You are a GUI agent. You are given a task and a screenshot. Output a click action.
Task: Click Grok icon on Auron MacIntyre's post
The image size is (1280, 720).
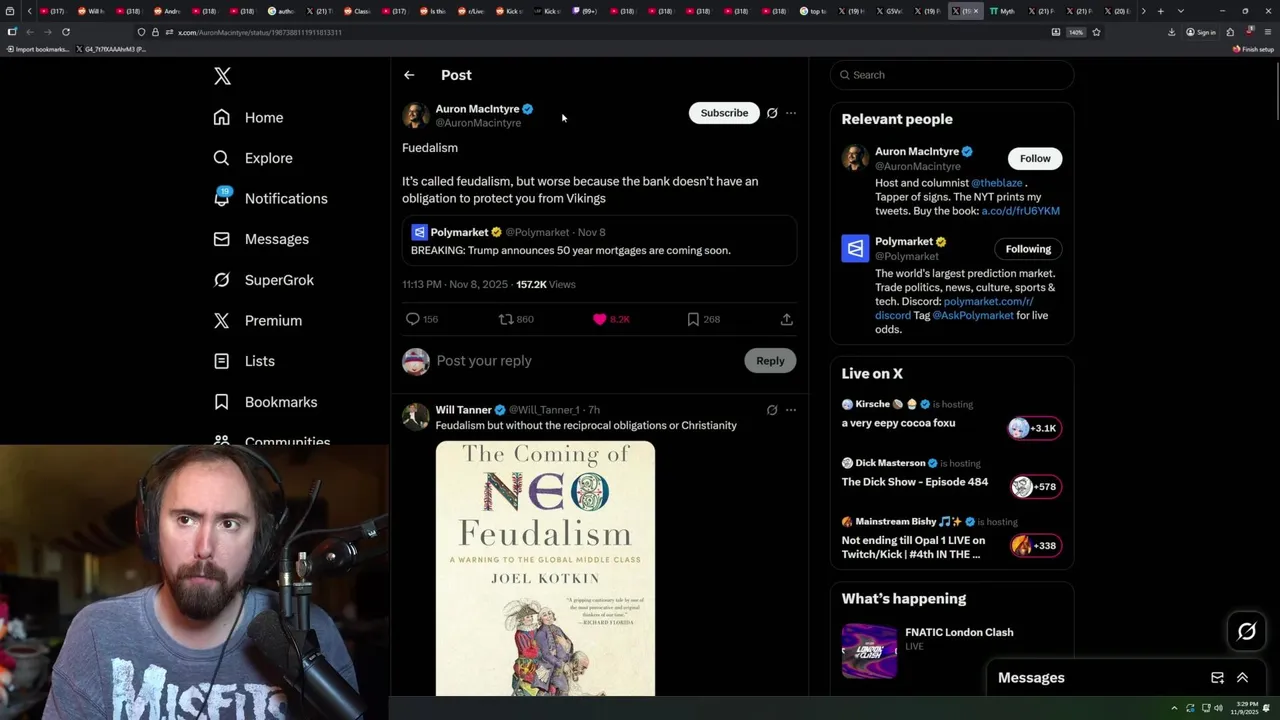[x=772, y=113]
